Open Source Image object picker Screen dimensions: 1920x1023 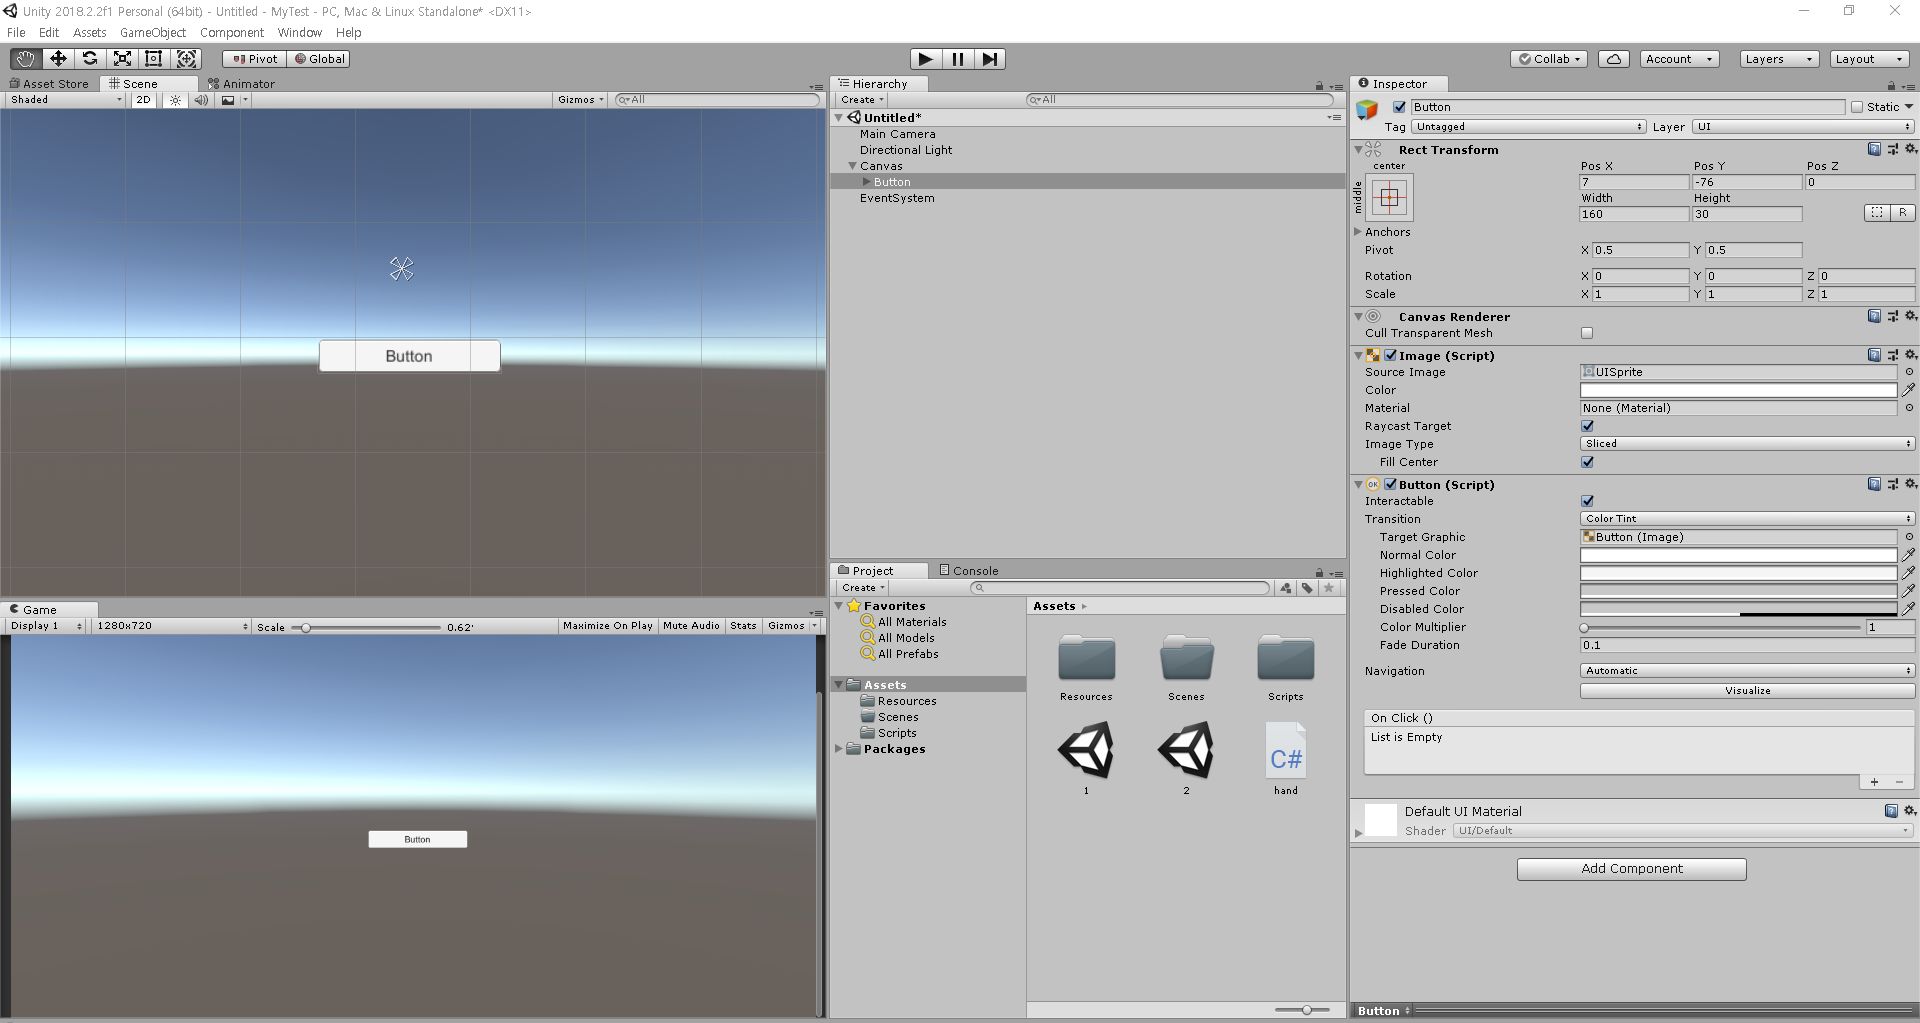tap(1909, 372)
